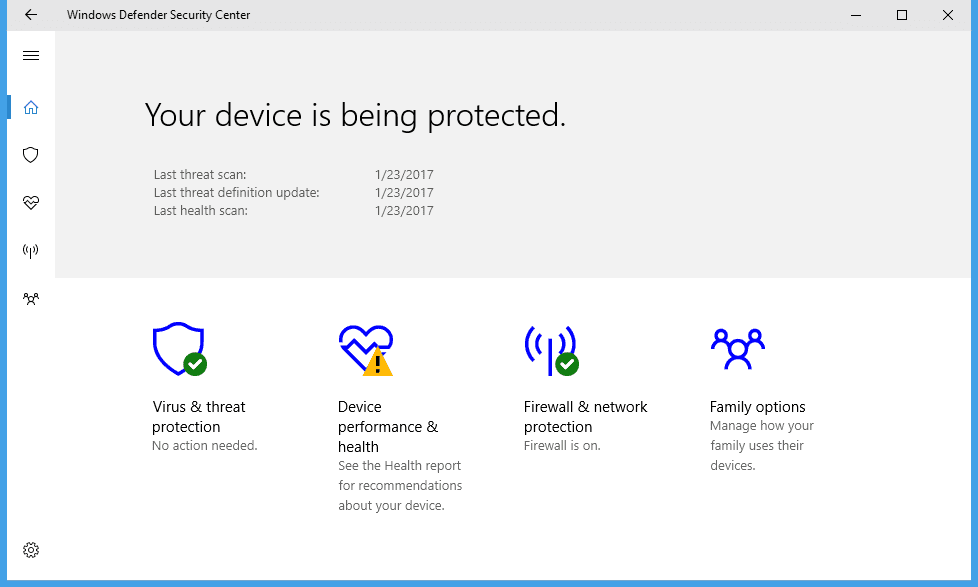Open the heart icon for Device performance
The height and width of the screenshot is (587, 978).
click(362, 345)
